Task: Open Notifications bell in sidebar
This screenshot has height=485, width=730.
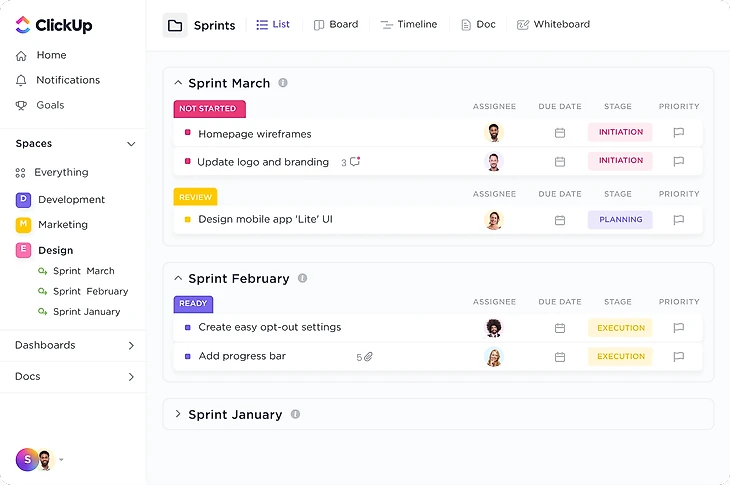Action: 22,80
